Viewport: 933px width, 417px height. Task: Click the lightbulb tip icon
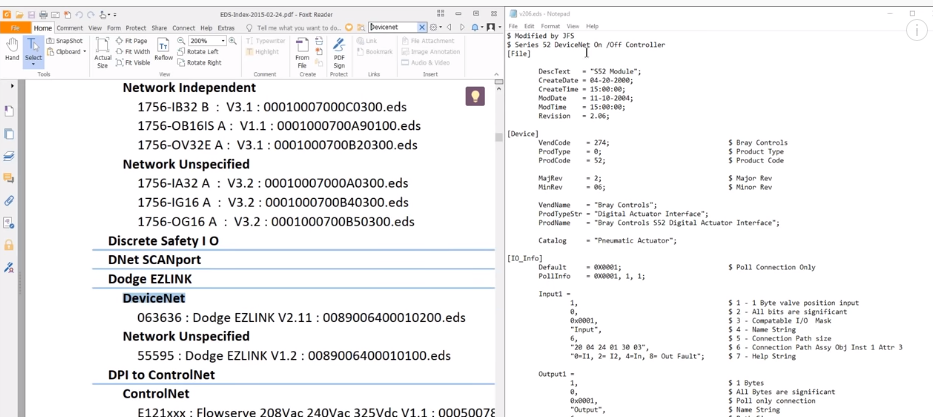(x=475, y=96)
